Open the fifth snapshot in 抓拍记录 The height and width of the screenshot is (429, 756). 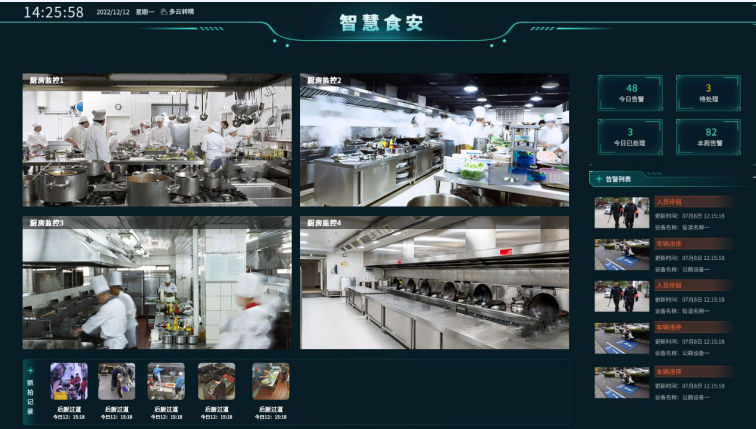pos(270,381)
